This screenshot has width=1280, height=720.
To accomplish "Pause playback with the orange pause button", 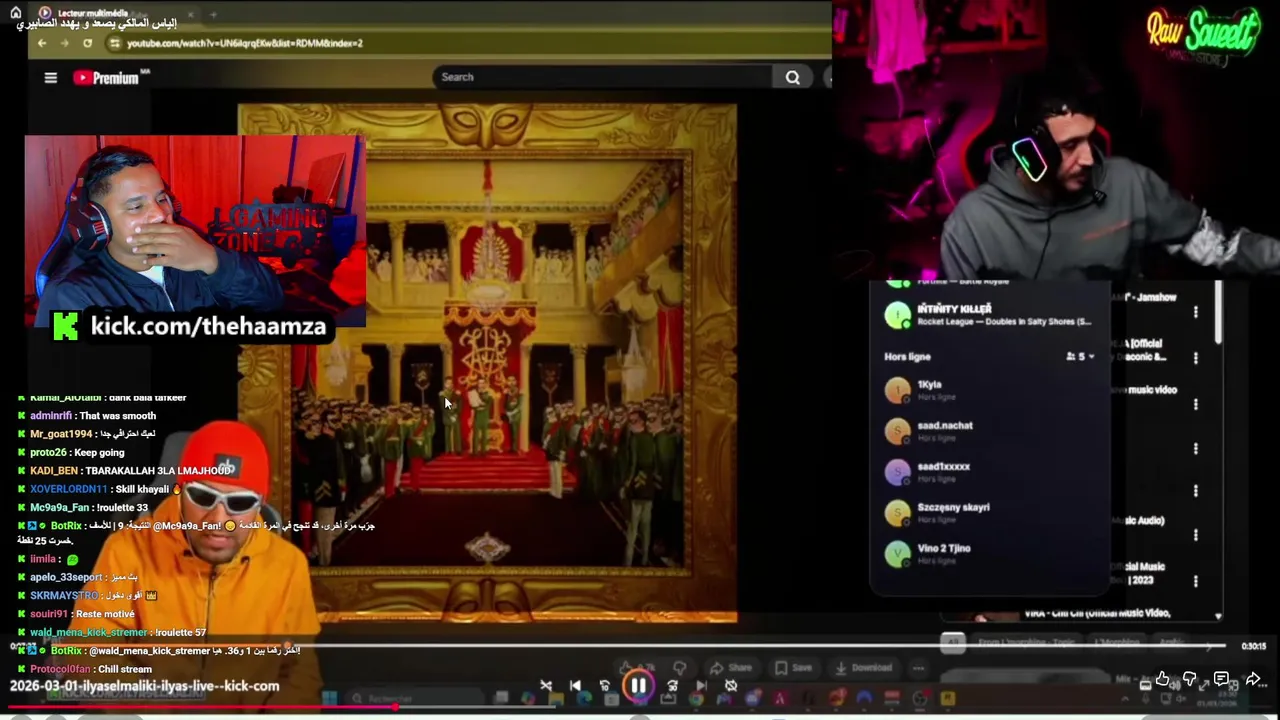I will tap(638, 685).
